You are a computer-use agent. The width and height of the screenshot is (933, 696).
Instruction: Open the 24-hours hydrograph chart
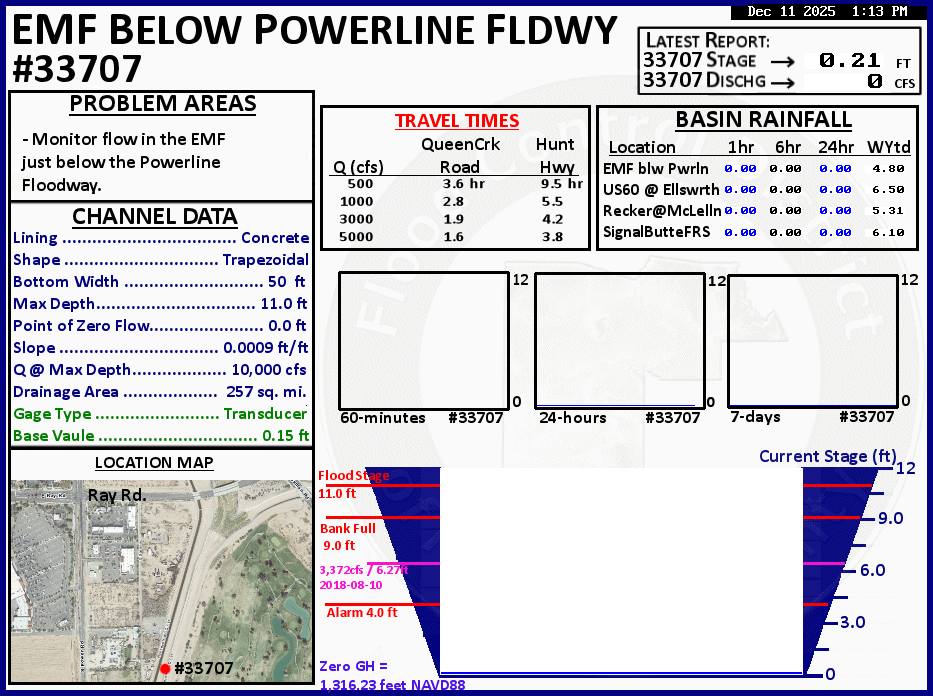[x=620, y=340]
